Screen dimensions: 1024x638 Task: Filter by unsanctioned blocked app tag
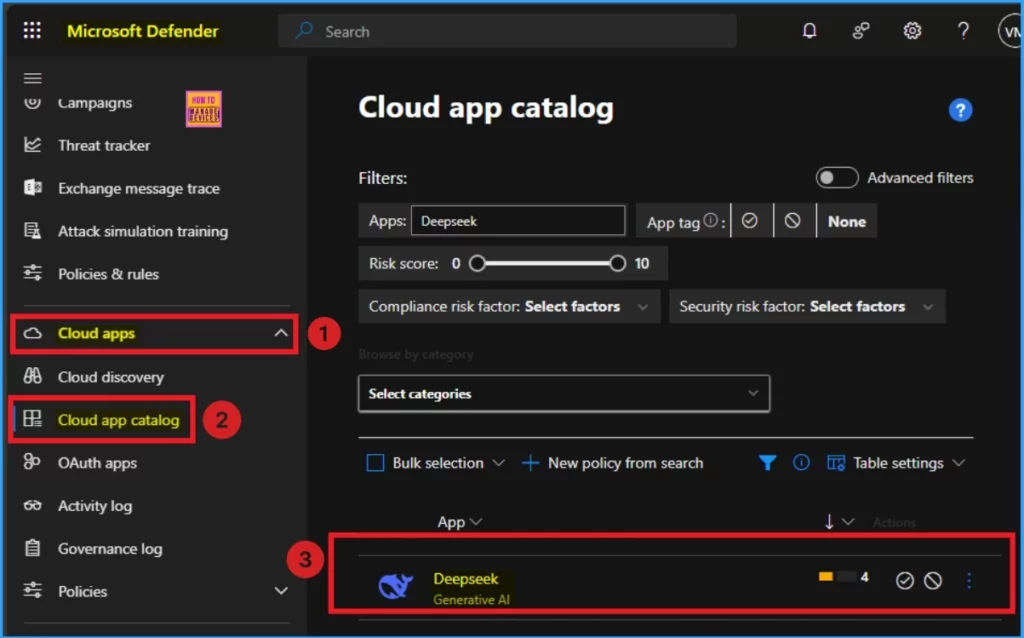tap(792, 221)
